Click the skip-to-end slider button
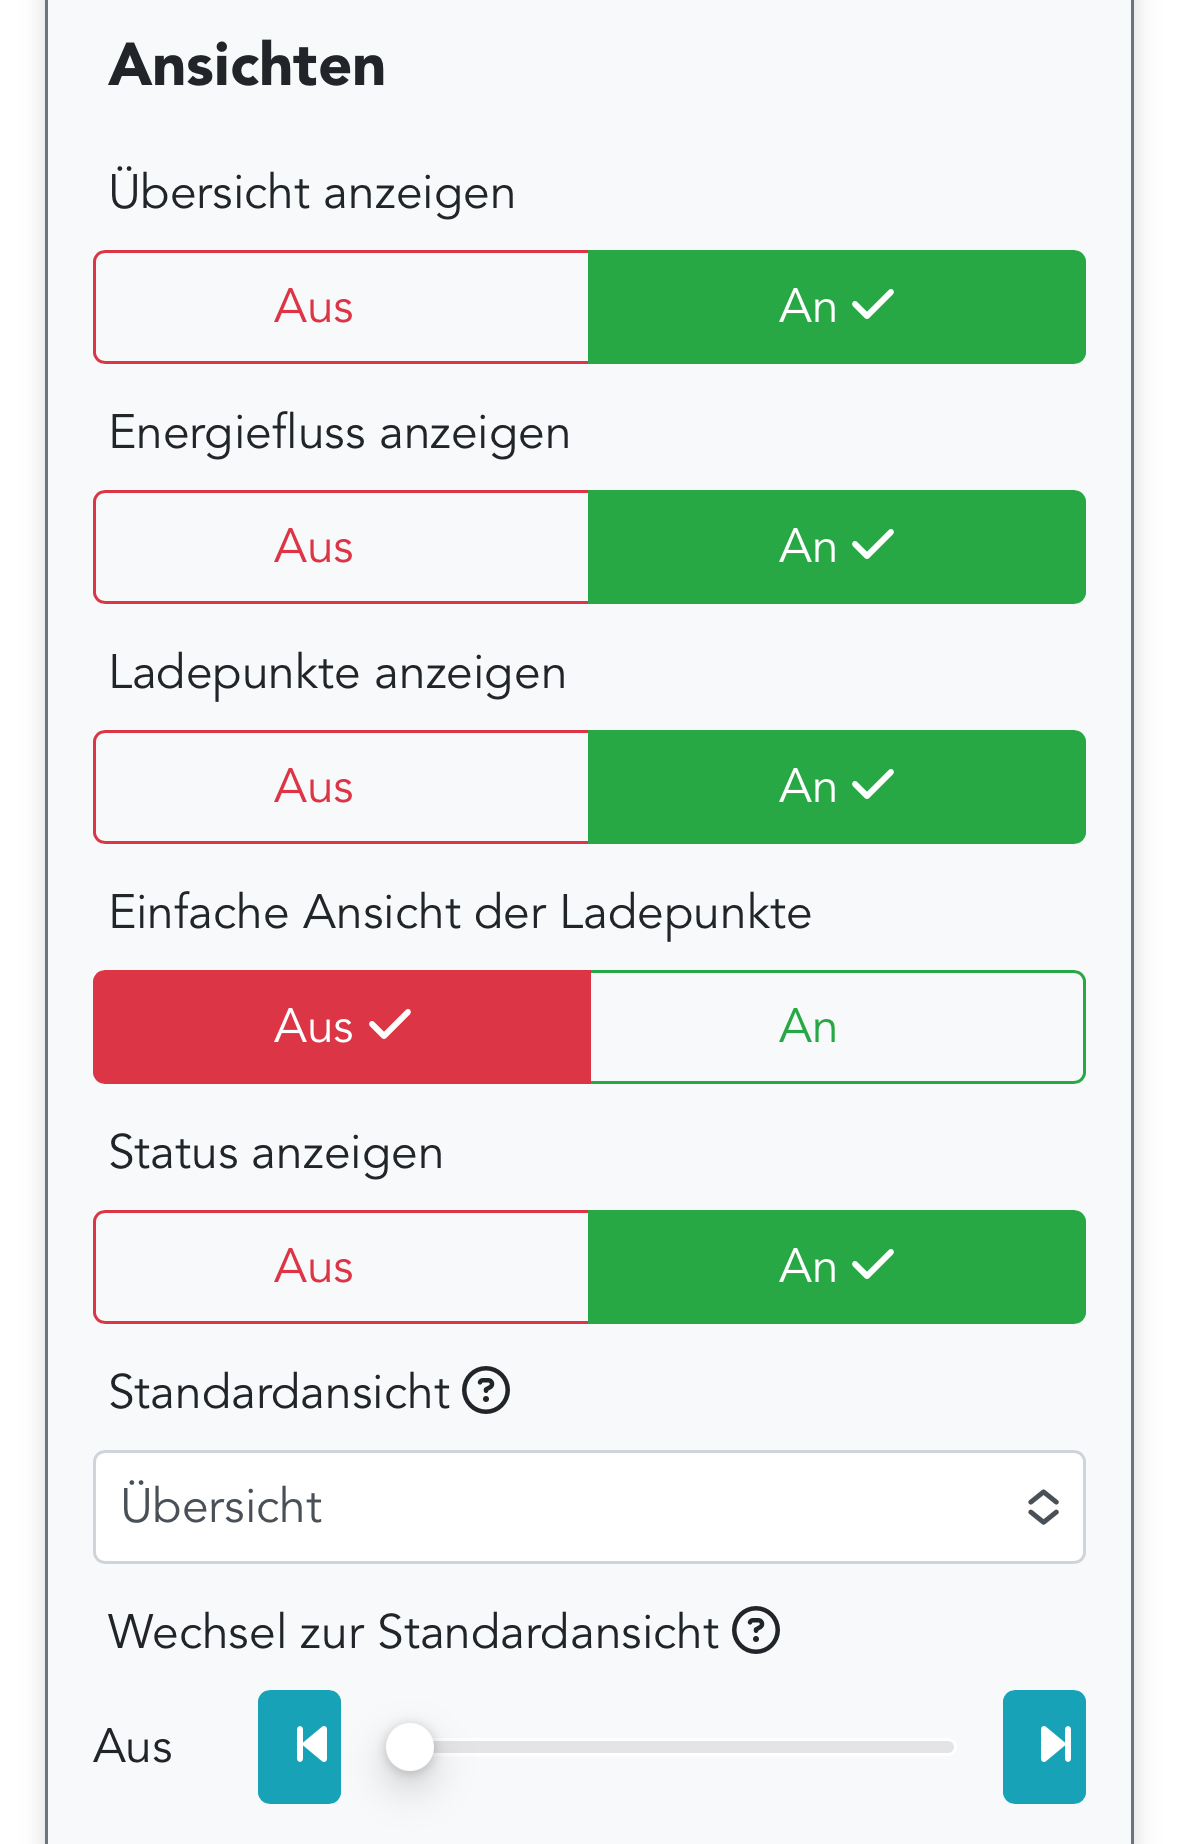Image resolution: width=1179 pixels, height=1844 pixels. pyautogui.click(x=1044, y=1746)
